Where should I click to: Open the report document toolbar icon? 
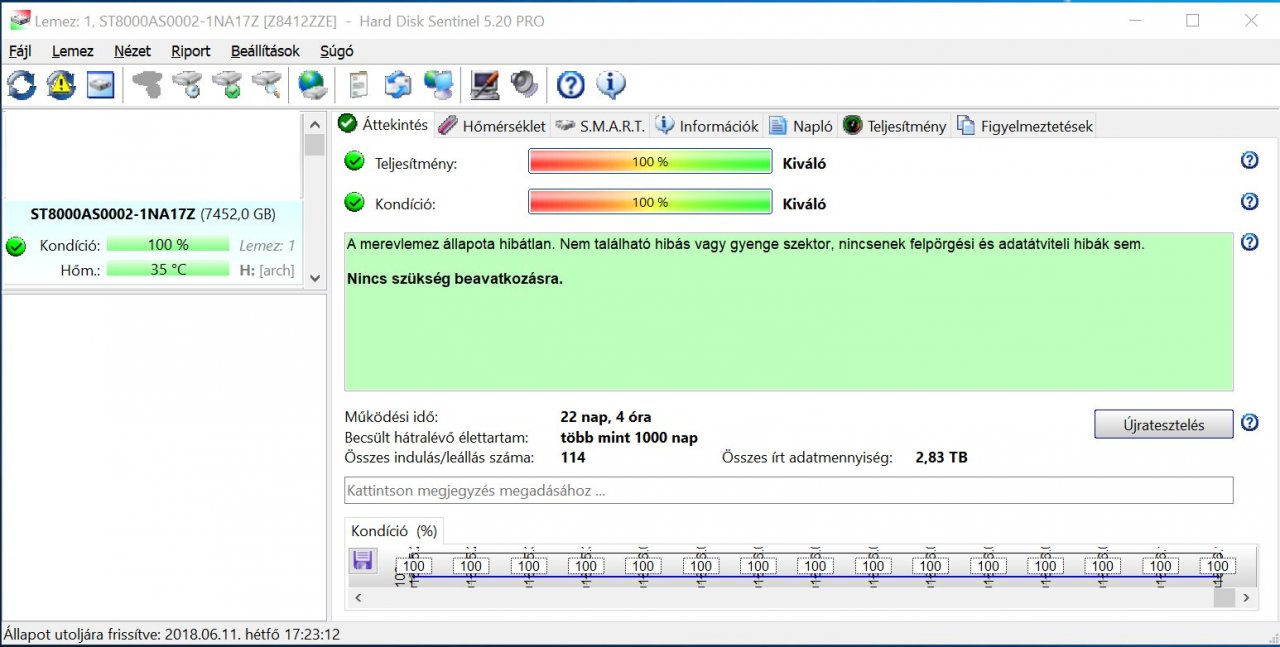tap(358, 85)
